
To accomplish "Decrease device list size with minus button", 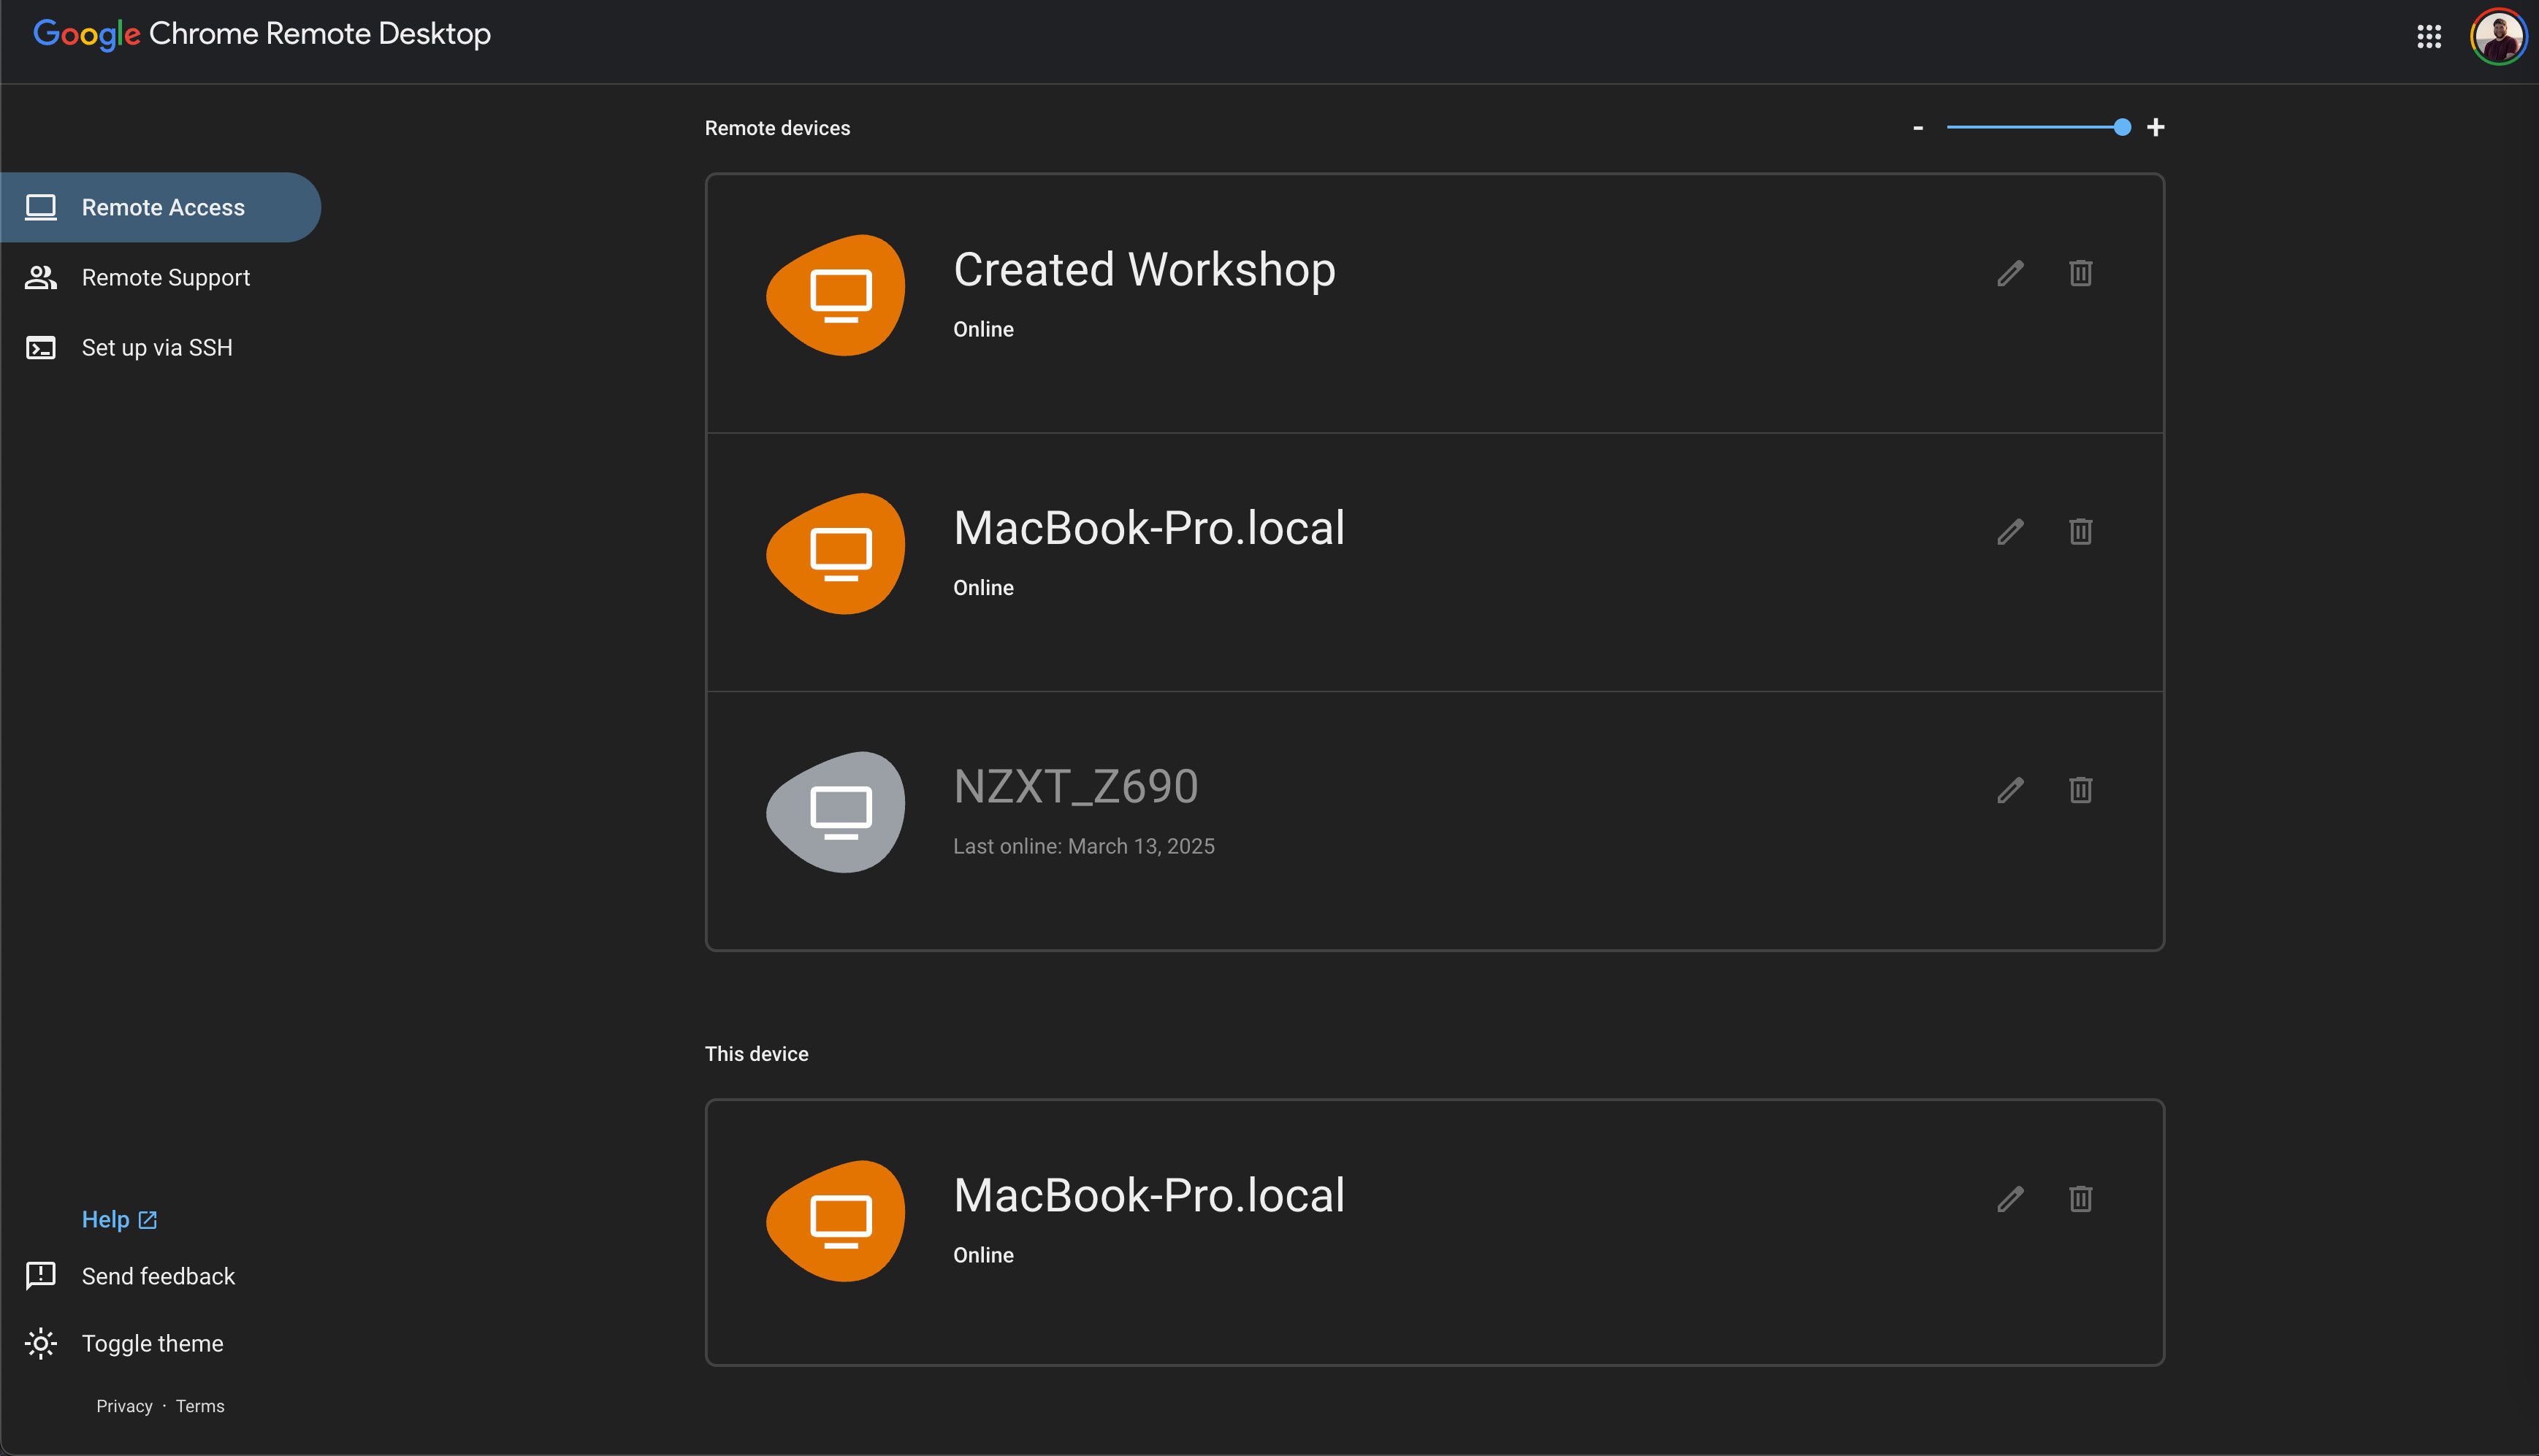I will [1918, 127].
